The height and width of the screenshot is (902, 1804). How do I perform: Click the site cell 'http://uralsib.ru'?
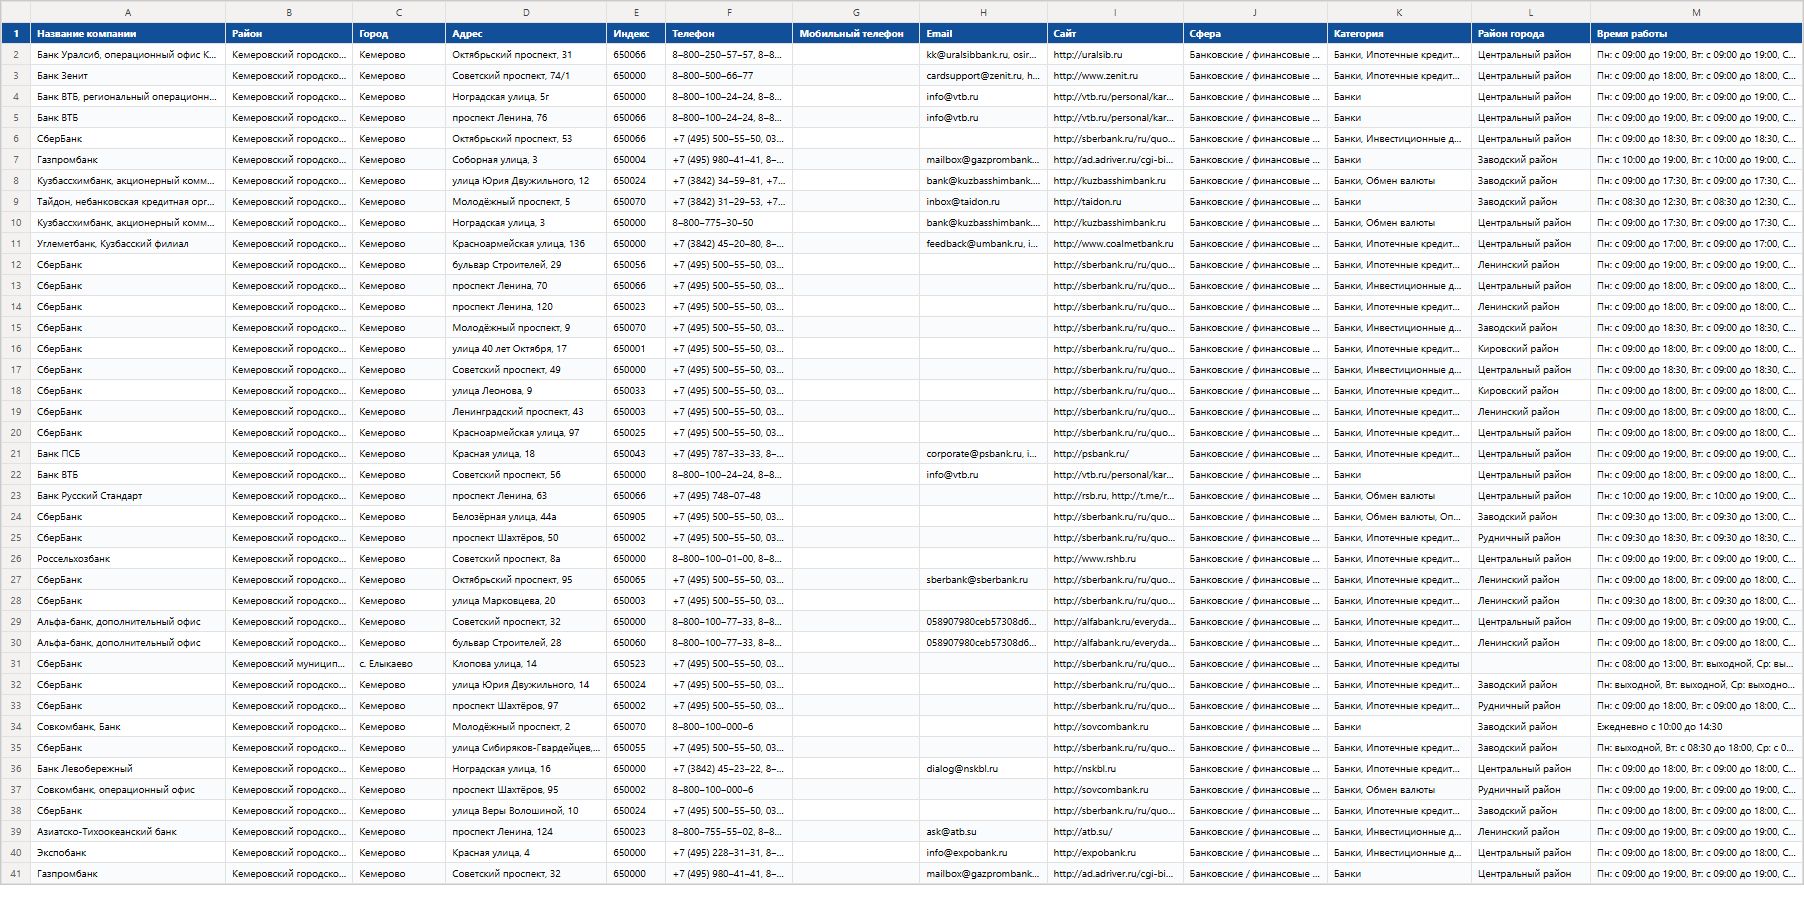1115,55
